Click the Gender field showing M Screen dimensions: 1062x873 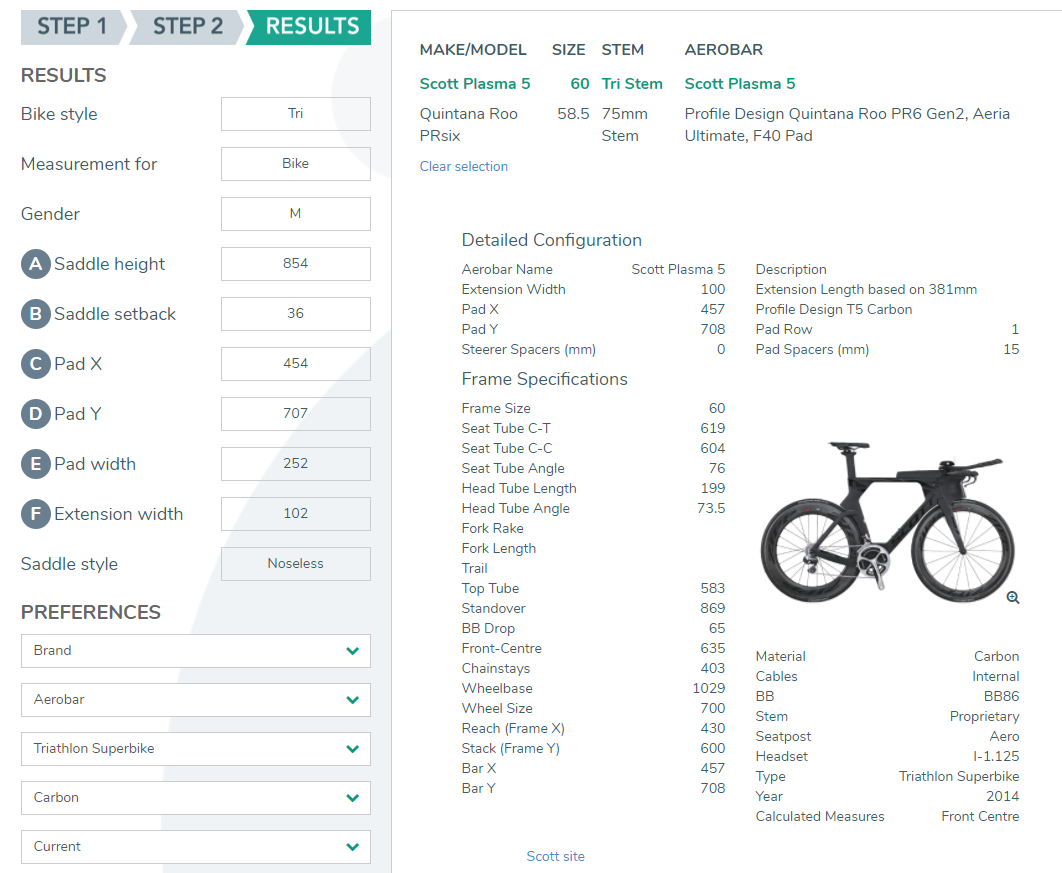click(x=295, y=214)
